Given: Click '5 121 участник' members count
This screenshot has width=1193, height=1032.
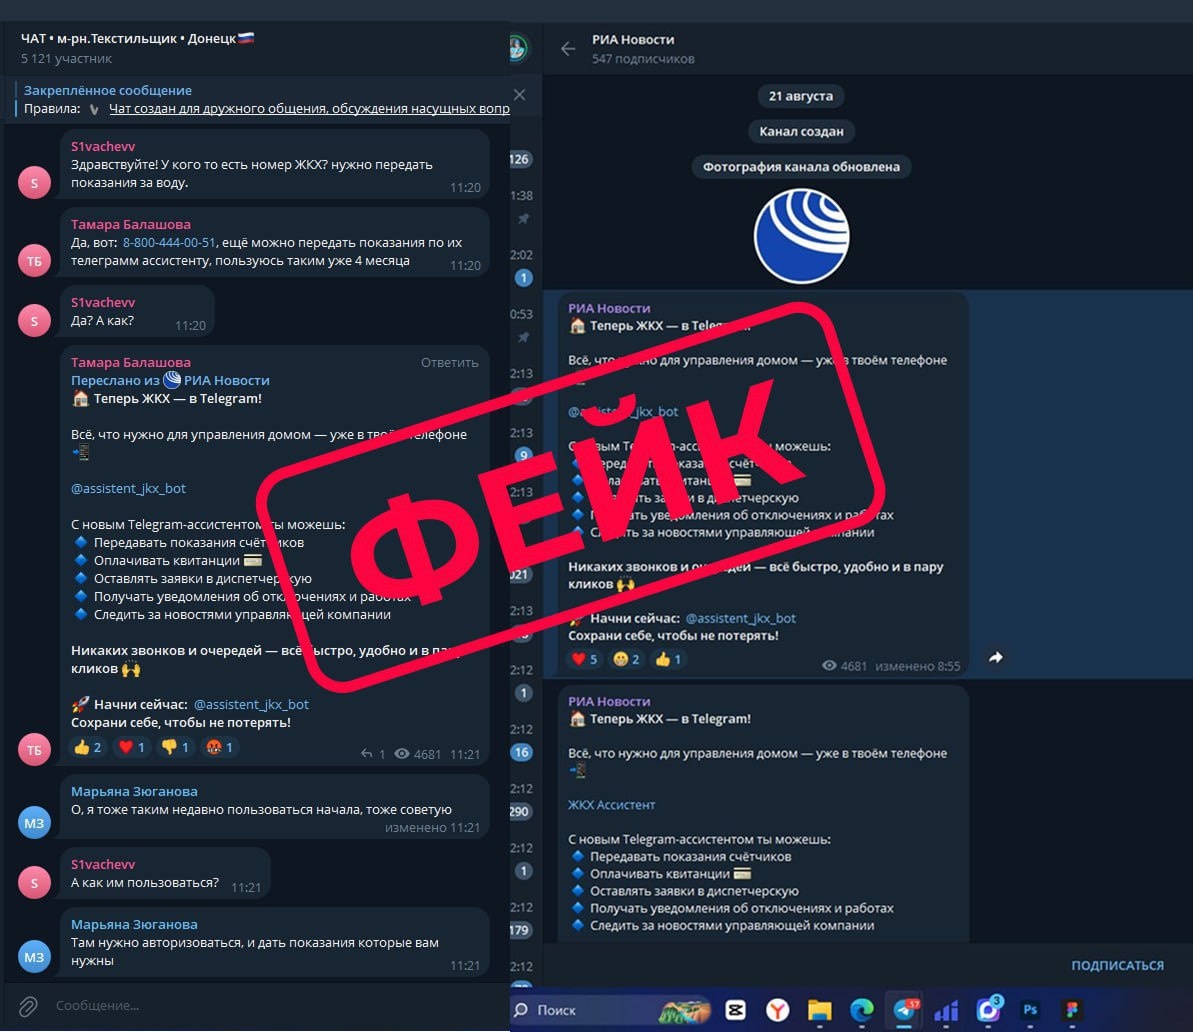Looking at the screenshot, I should point(66,59).
